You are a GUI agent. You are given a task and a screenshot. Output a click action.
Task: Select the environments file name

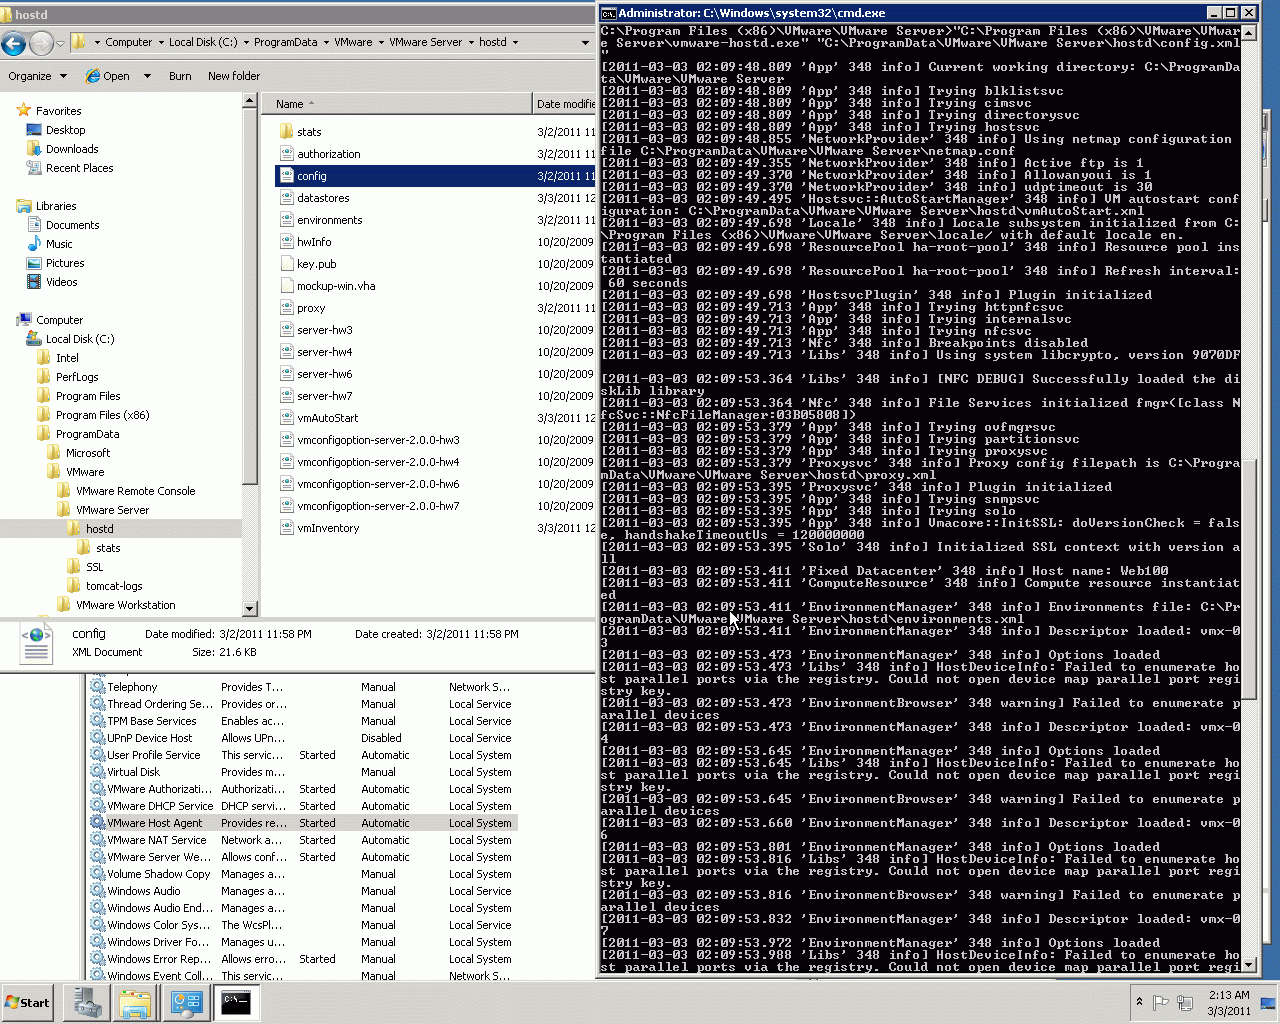tap(330, 220)
